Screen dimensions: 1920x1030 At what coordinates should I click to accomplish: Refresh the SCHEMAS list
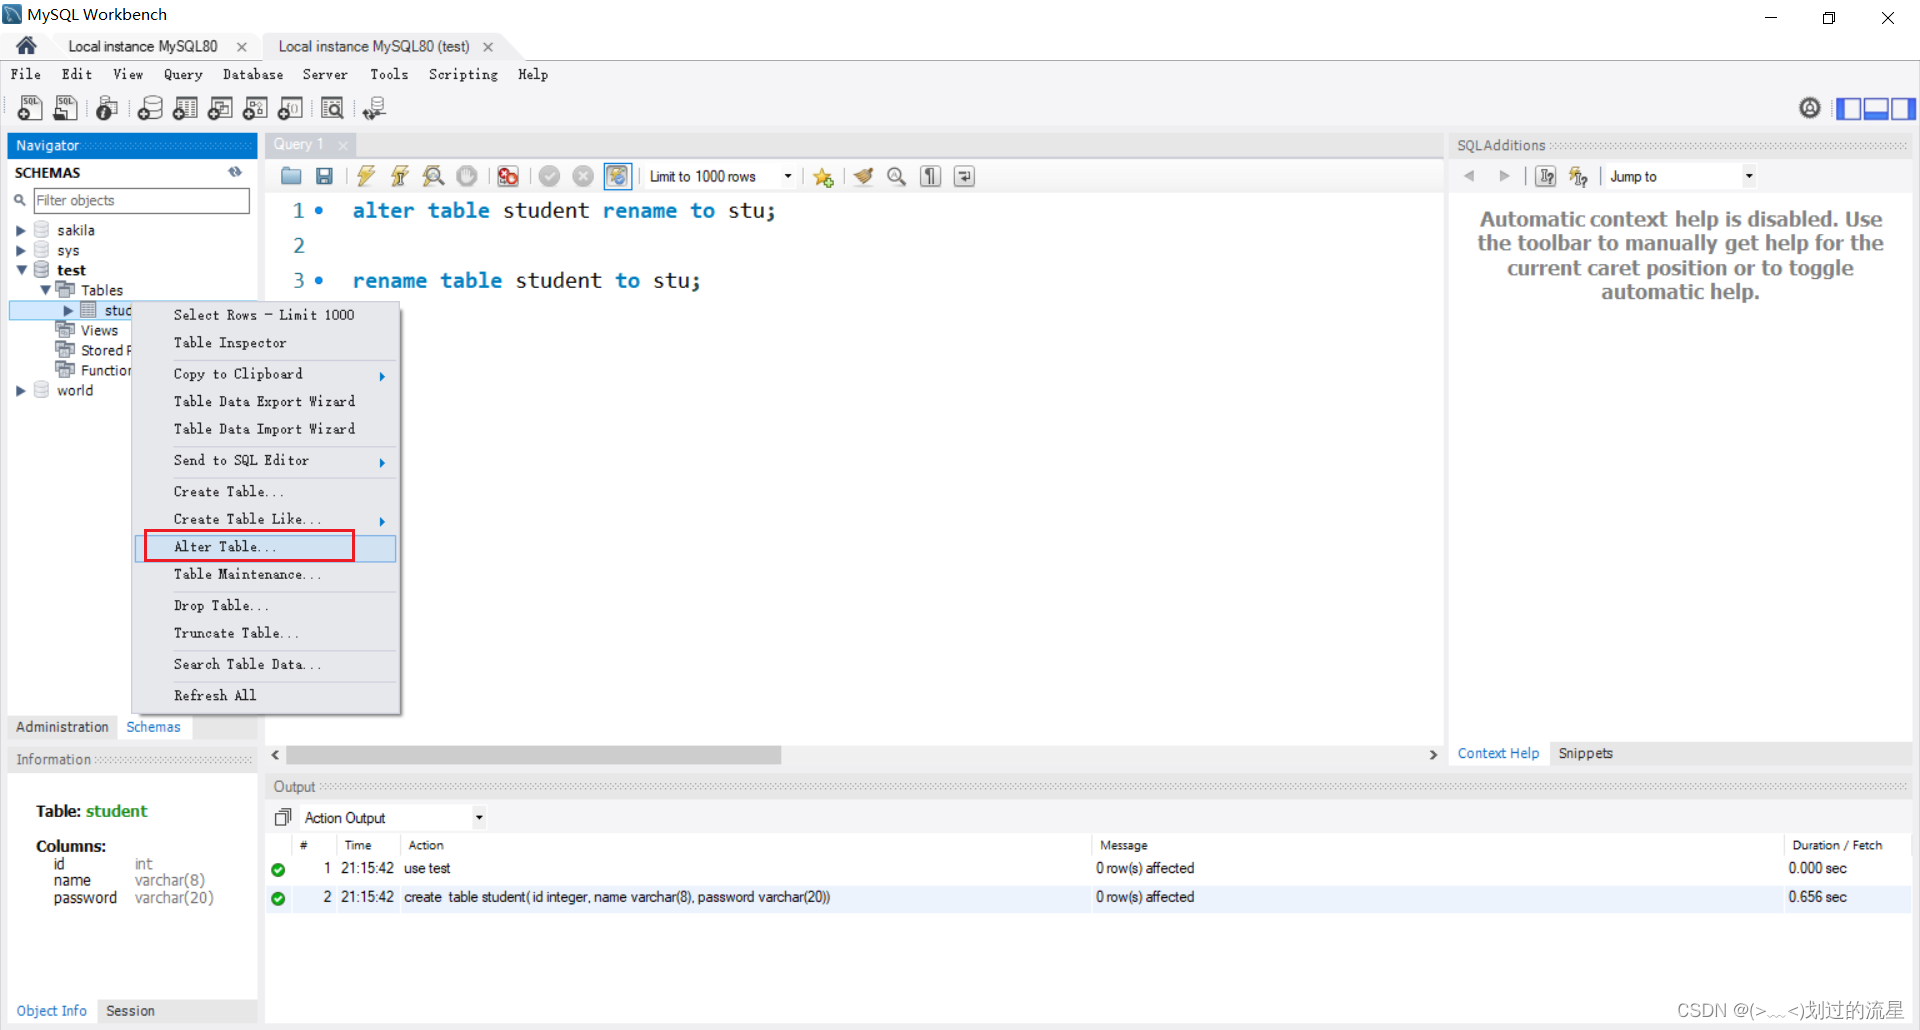[235, 172]
